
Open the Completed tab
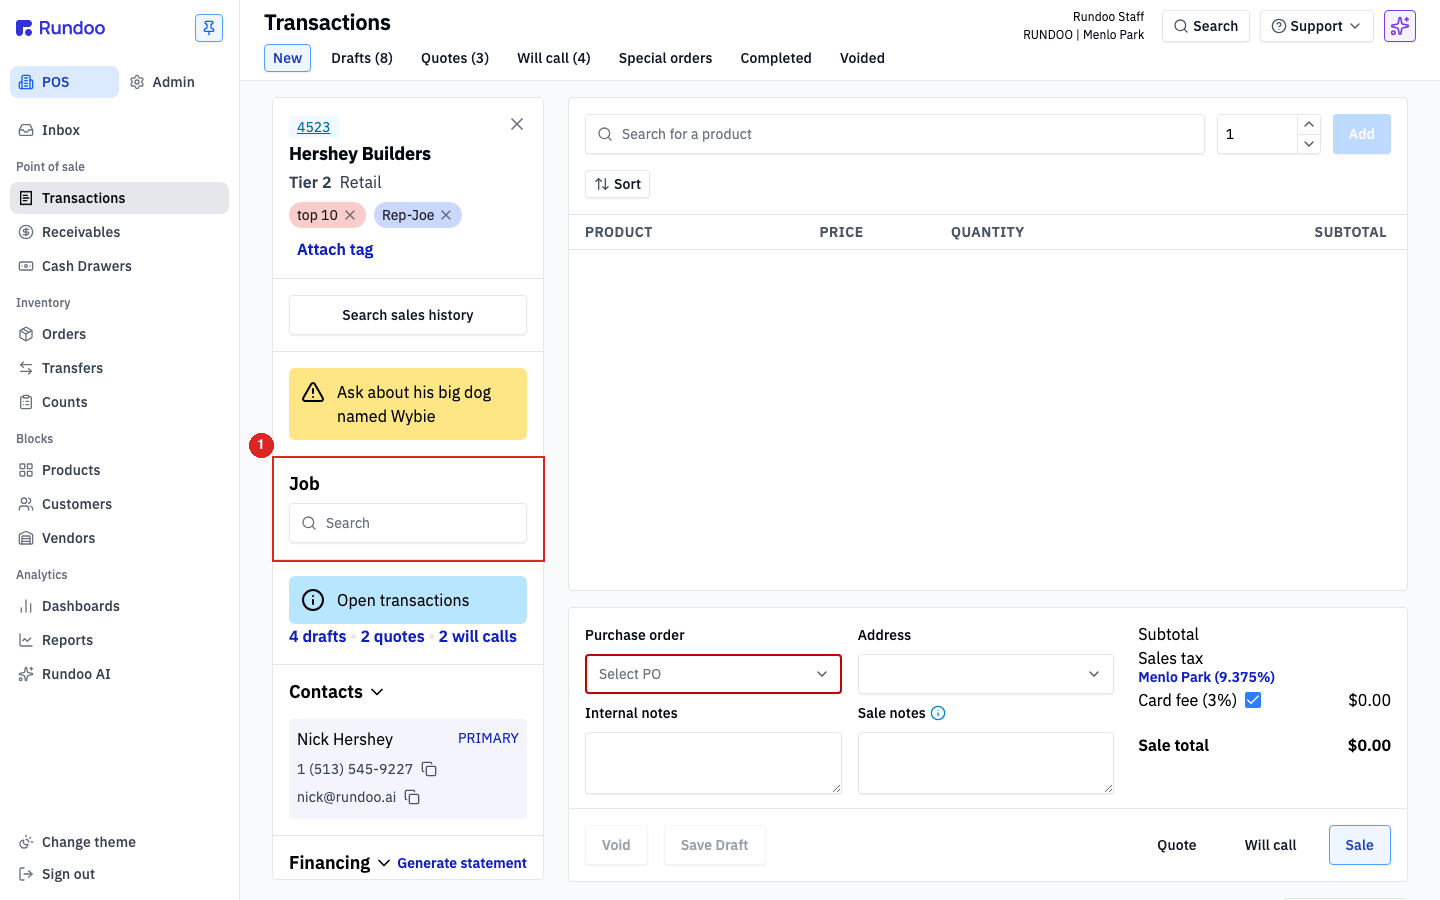point(776,58)
